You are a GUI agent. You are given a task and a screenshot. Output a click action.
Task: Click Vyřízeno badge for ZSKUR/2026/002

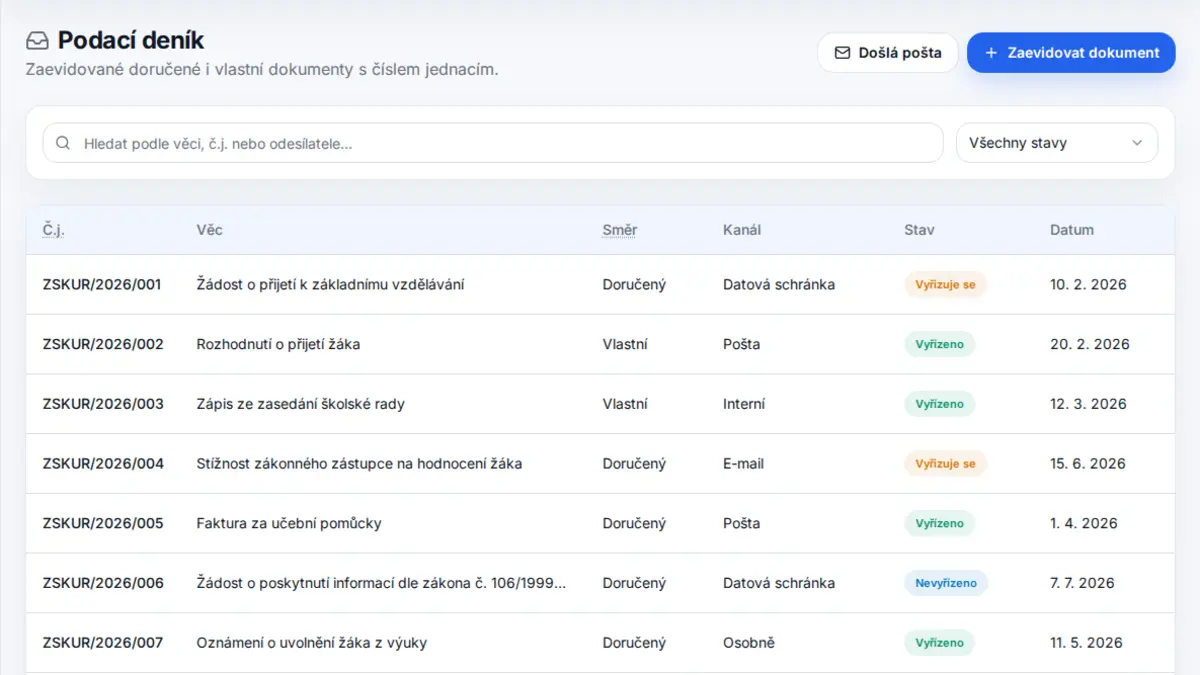pyautogui.click(x=939, y=344)
